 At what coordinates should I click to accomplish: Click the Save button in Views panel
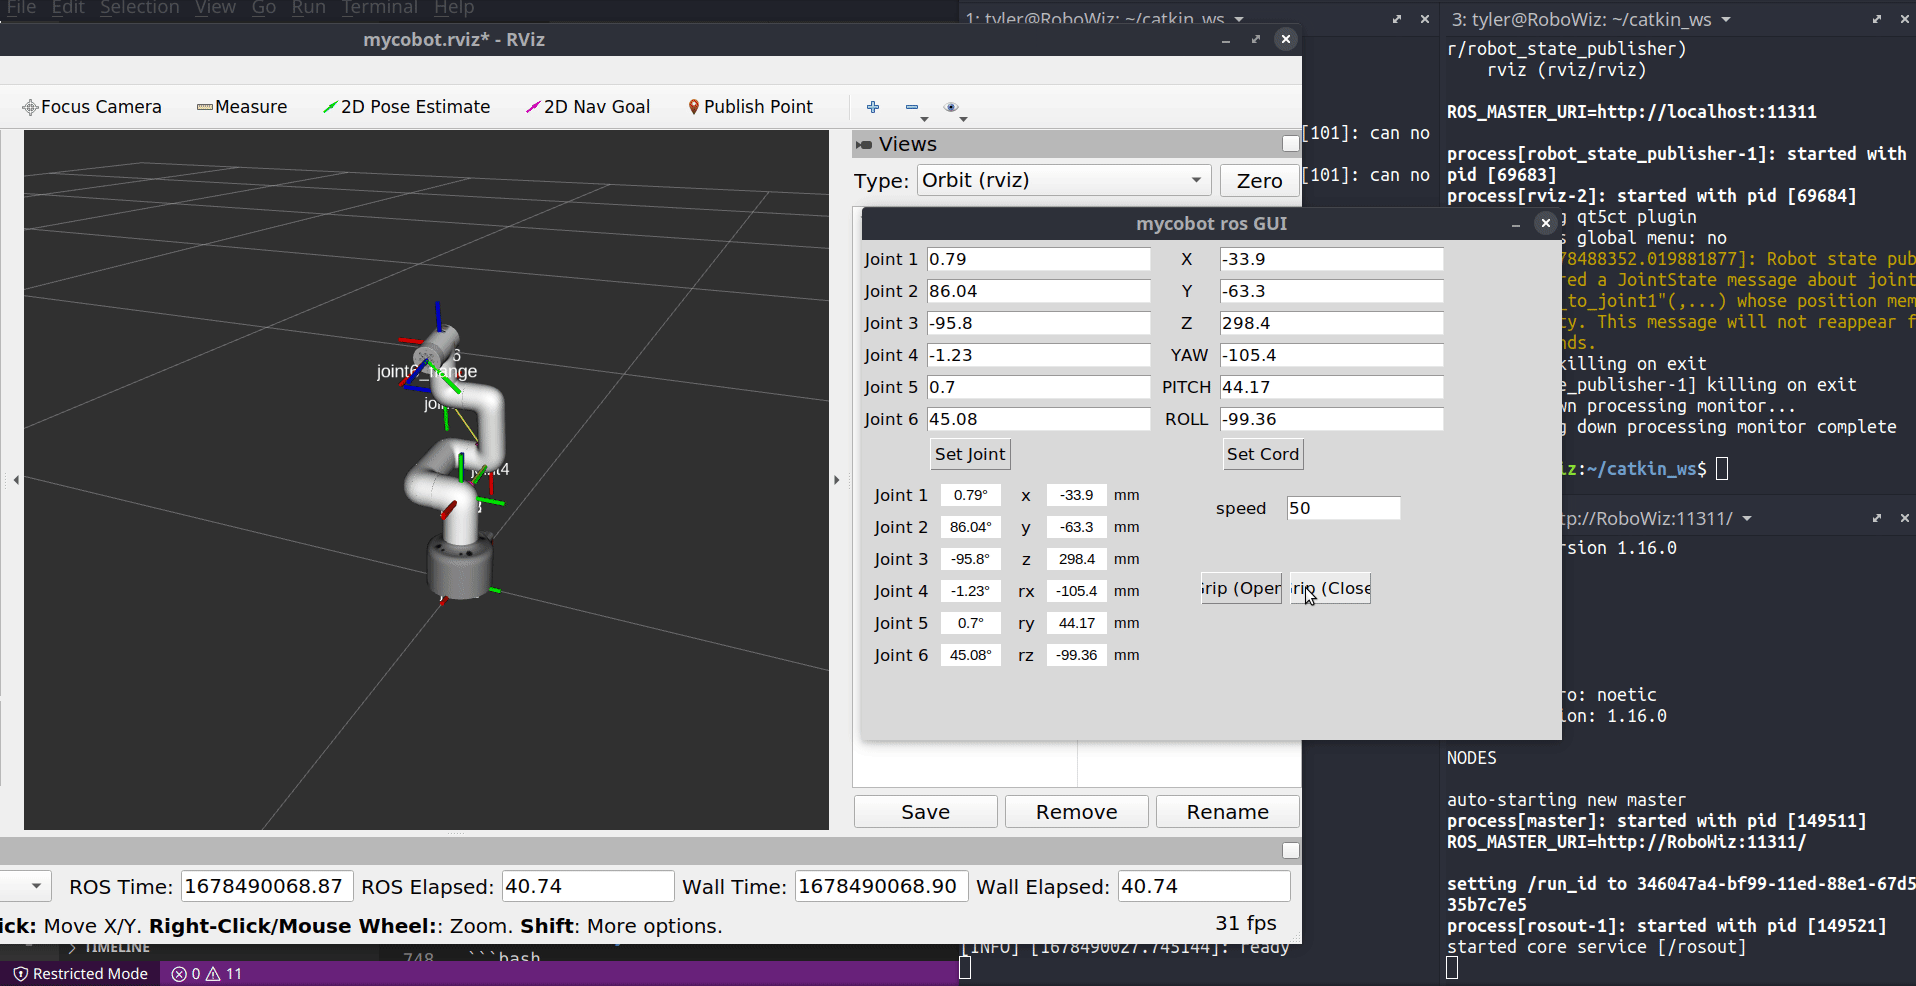point(925,812)
